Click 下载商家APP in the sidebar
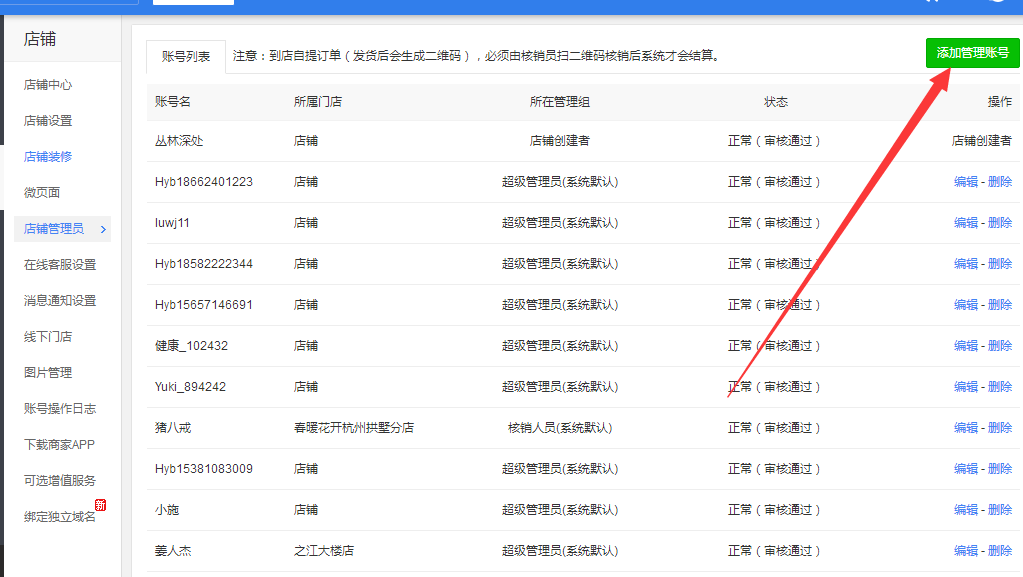The image size is (1023, 577). tap(59, 444)
